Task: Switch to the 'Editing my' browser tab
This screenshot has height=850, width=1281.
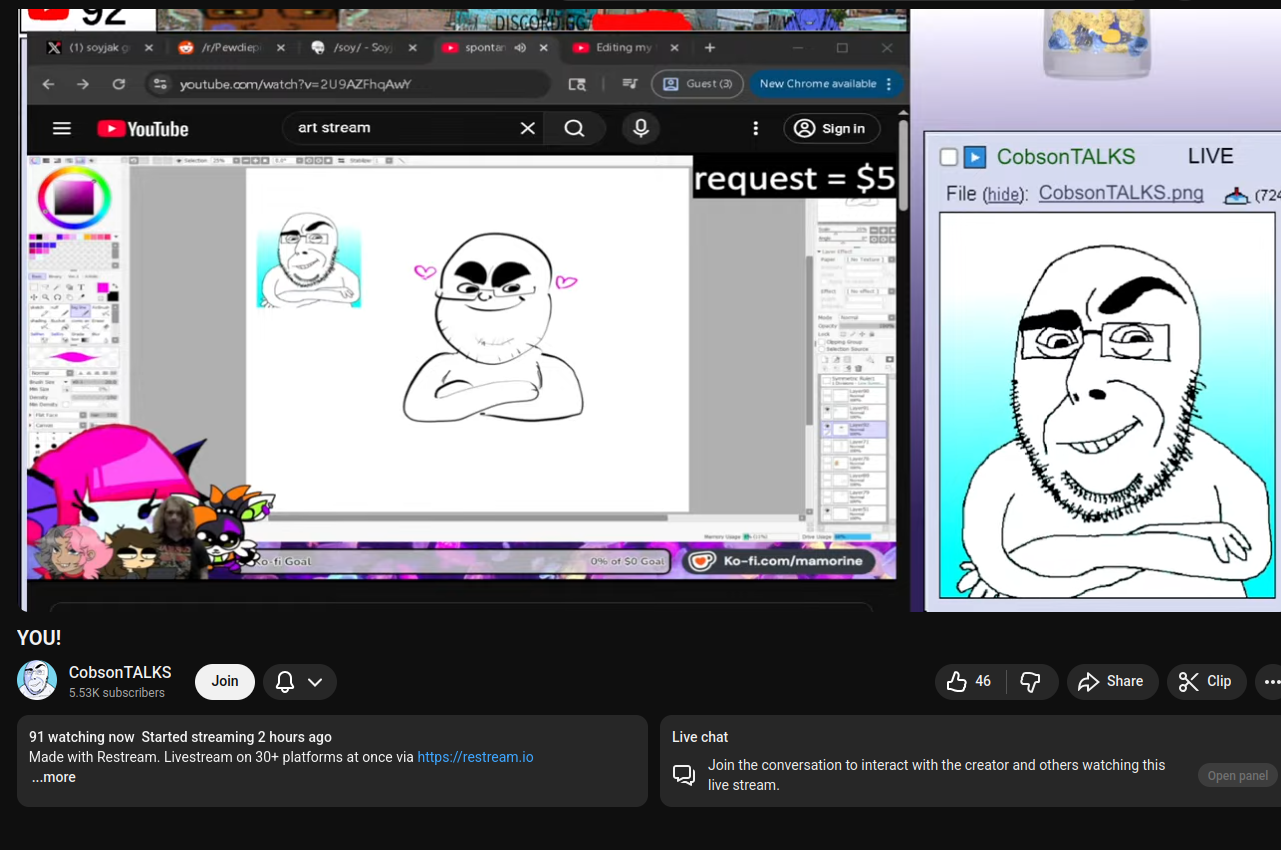Action: [x=622, y=48]
